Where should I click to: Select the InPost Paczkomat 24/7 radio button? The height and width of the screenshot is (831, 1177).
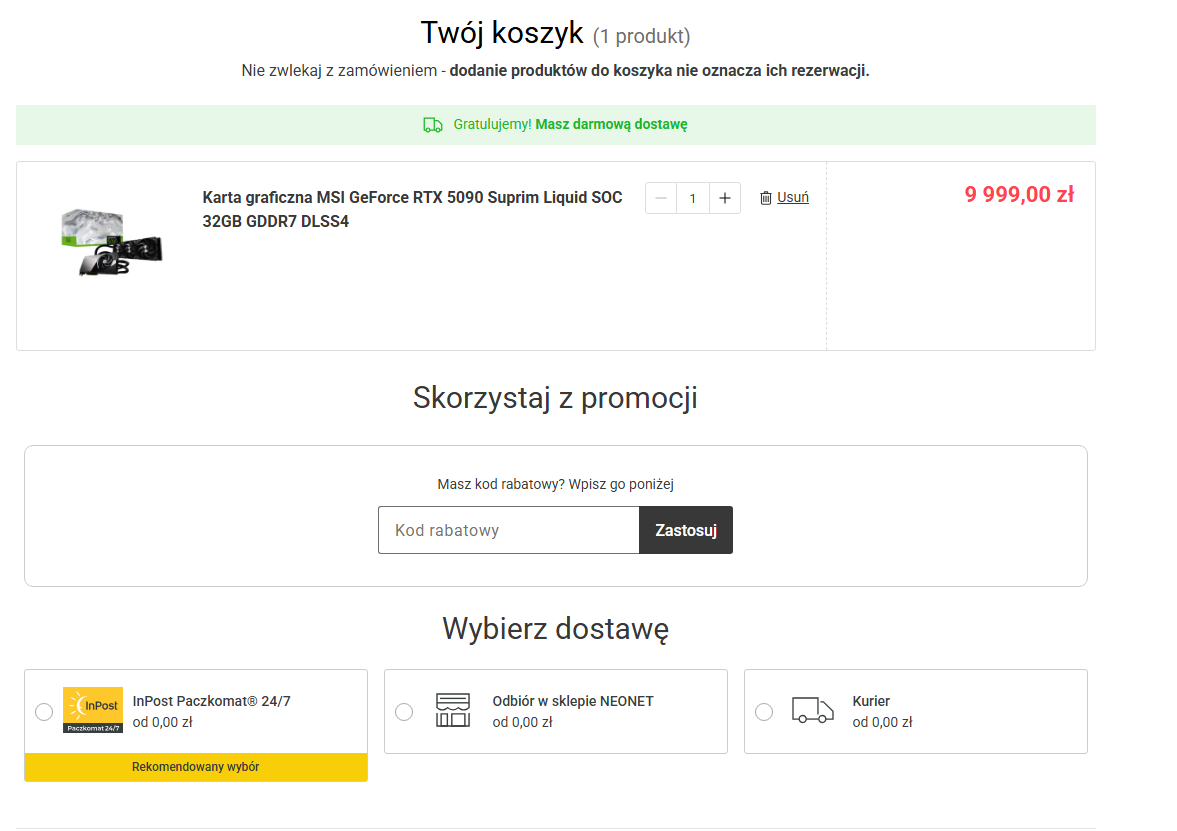44,712
